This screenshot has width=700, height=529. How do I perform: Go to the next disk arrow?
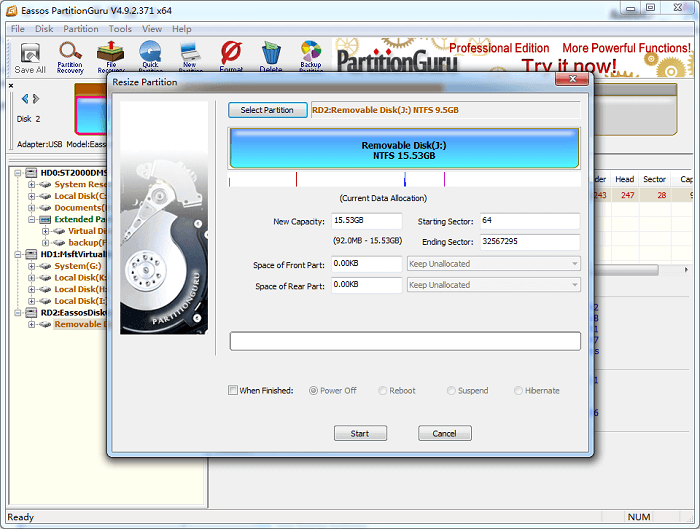(x=36, y=99)
